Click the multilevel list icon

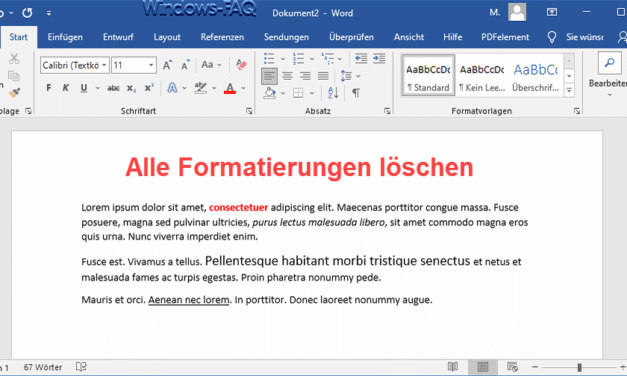(328, 58)
